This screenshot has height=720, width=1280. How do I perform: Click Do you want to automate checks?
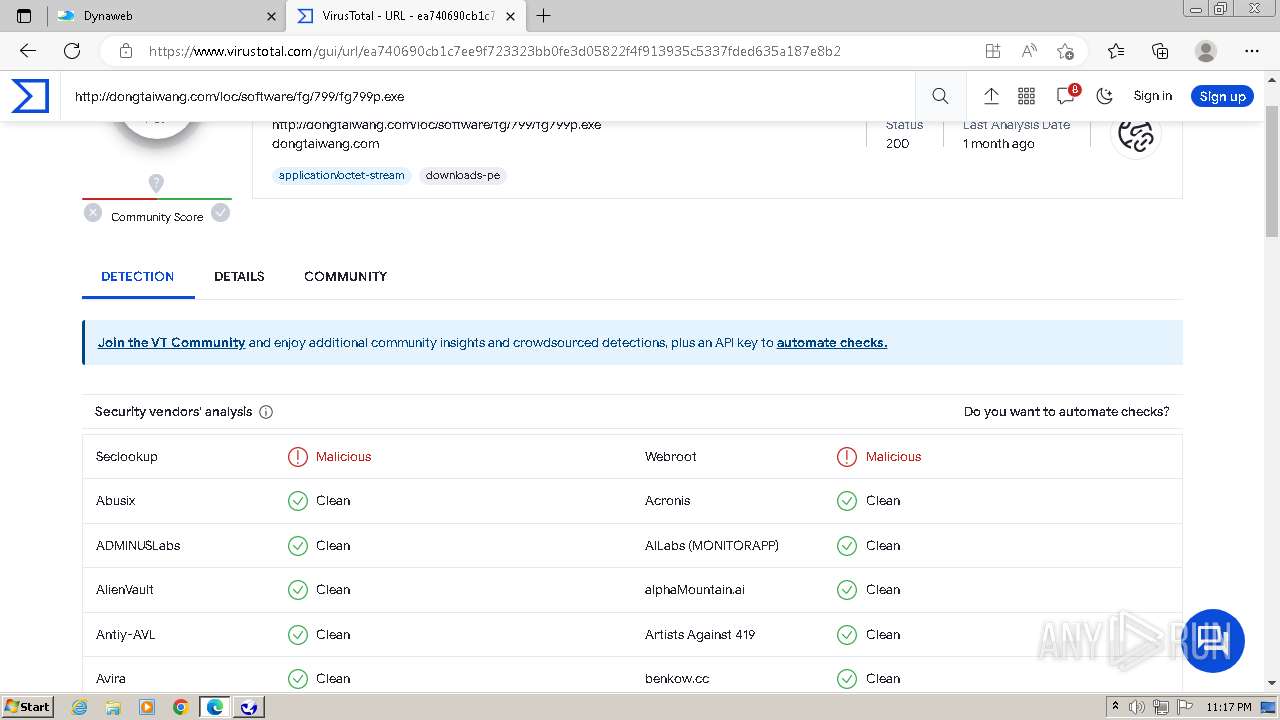(1066, 411)
